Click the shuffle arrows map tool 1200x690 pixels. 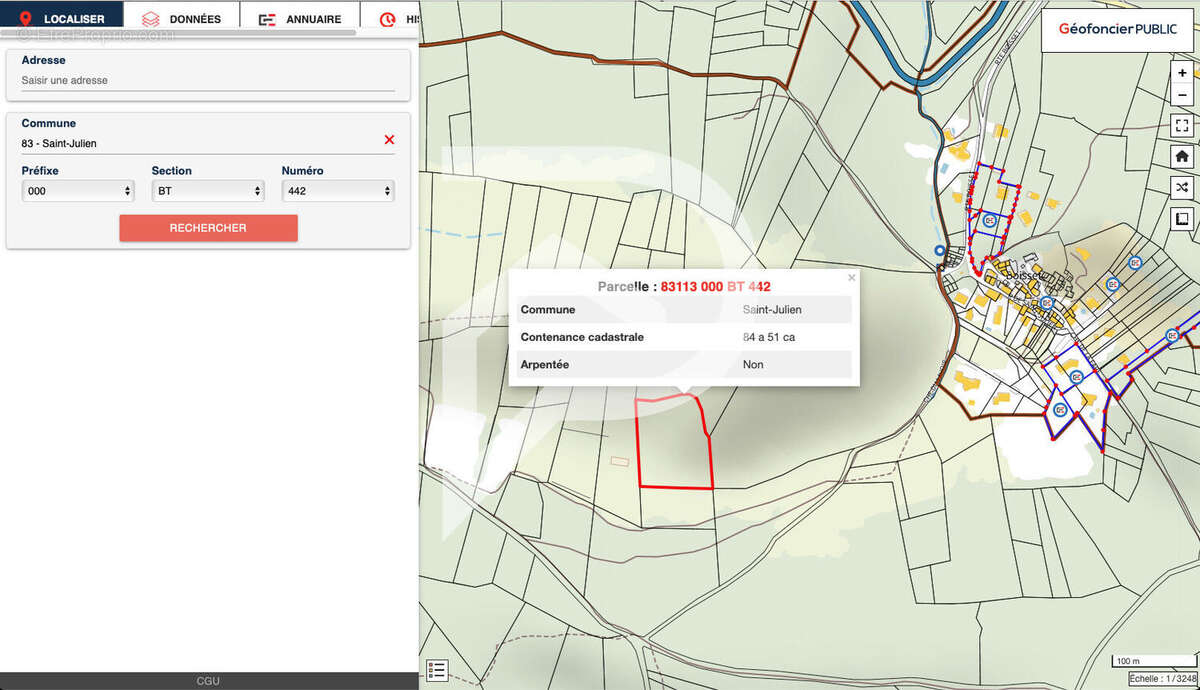tap(1182, 188)
